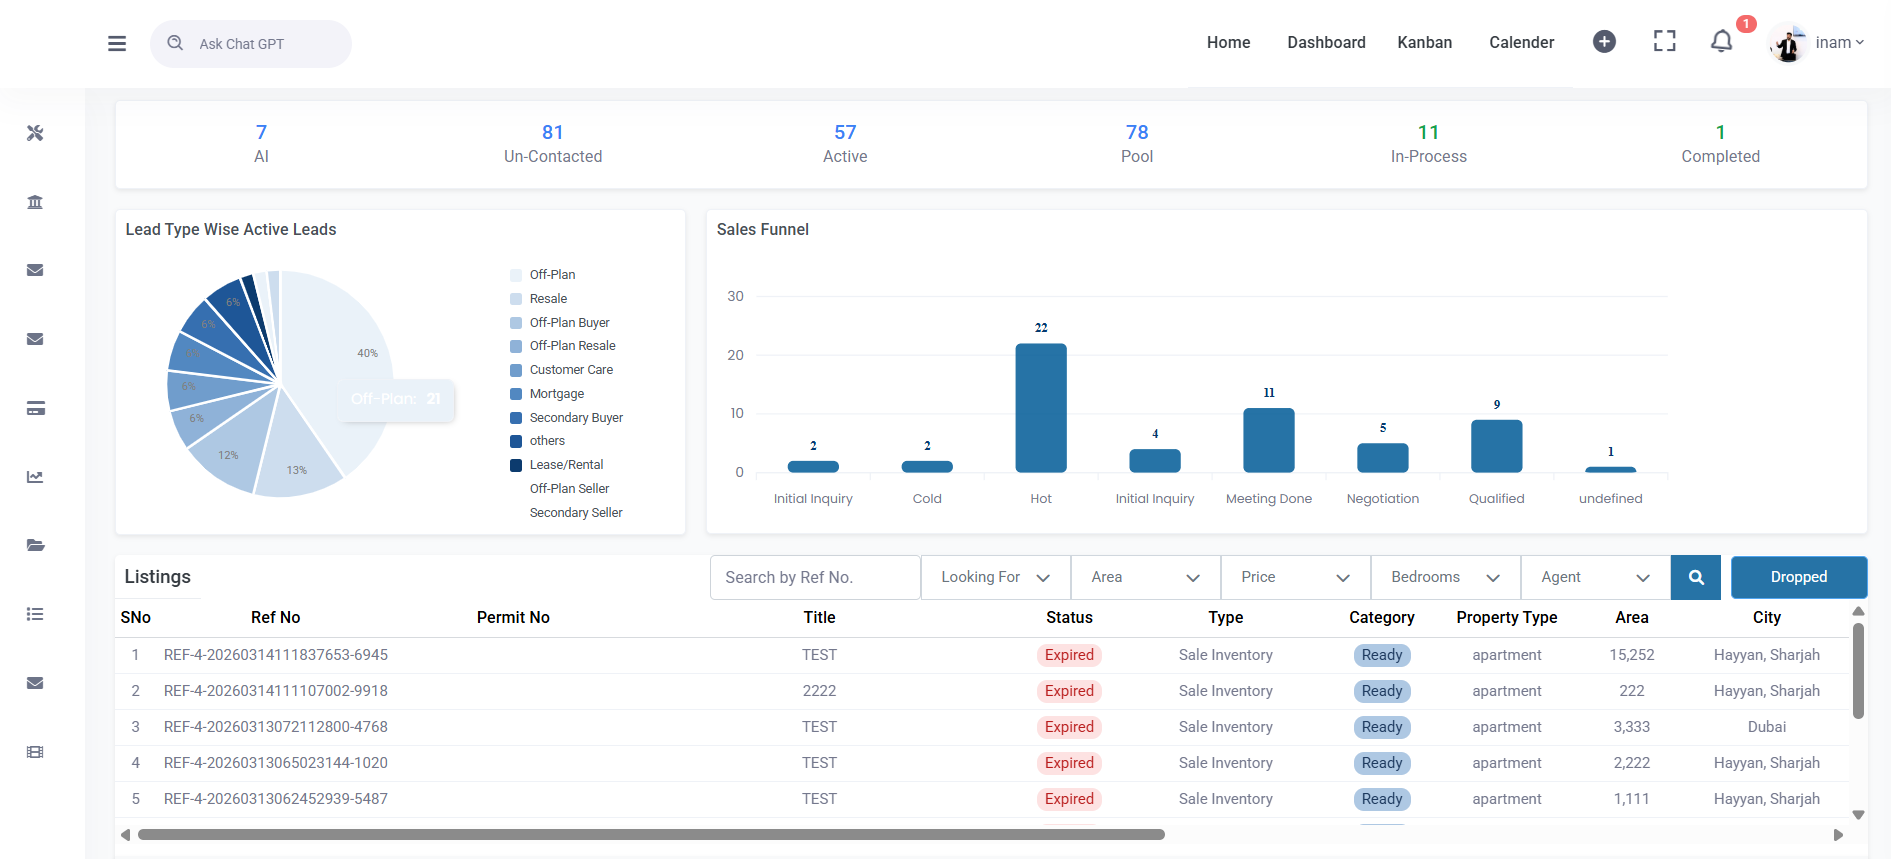Click the listings vertical scrollbar thumb
The height and width of the screenshot is (859, 1891).
[x=1858, y=671]
